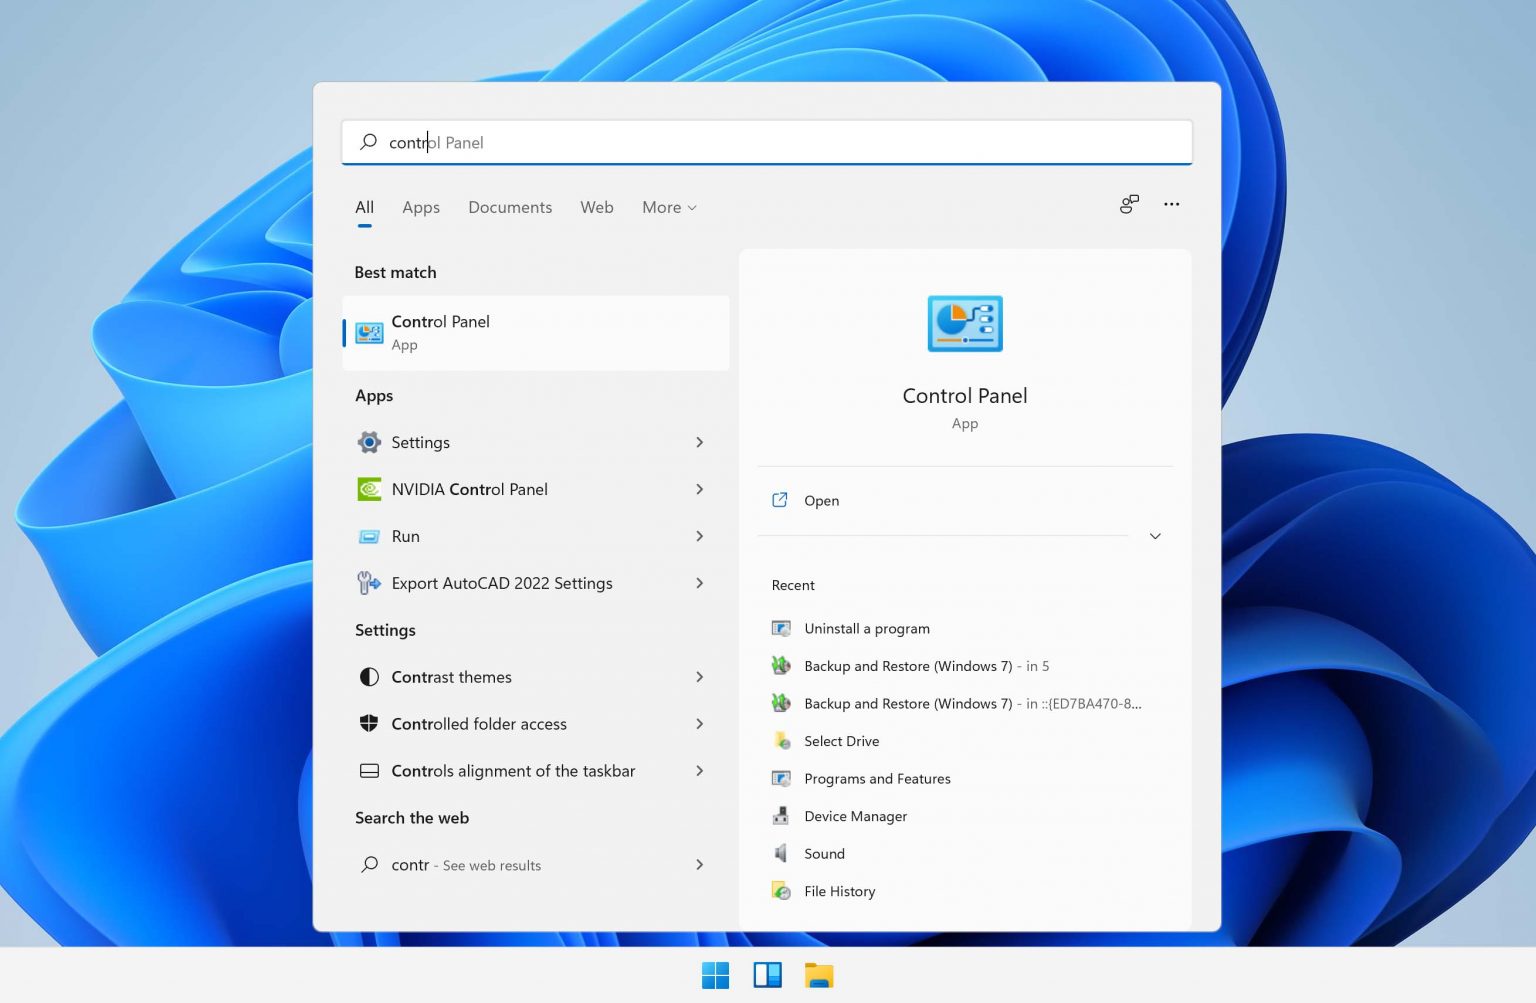The image size is (1536, 1003).
Task: Open the ellipsis options menu
Action: 1171,204
